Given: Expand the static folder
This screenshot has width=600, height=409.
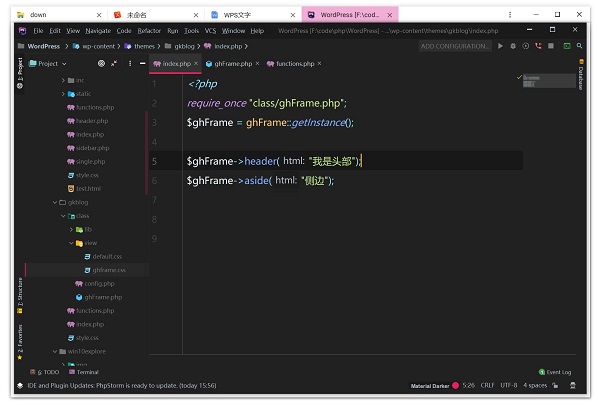Looking at the screenshot, I should [62, 93].
